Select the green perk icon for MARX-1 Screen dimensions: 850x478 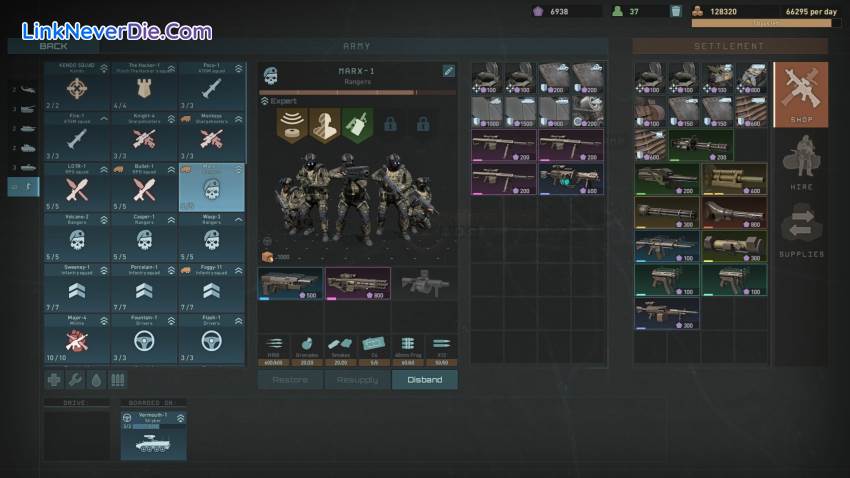tap(357, 123)
